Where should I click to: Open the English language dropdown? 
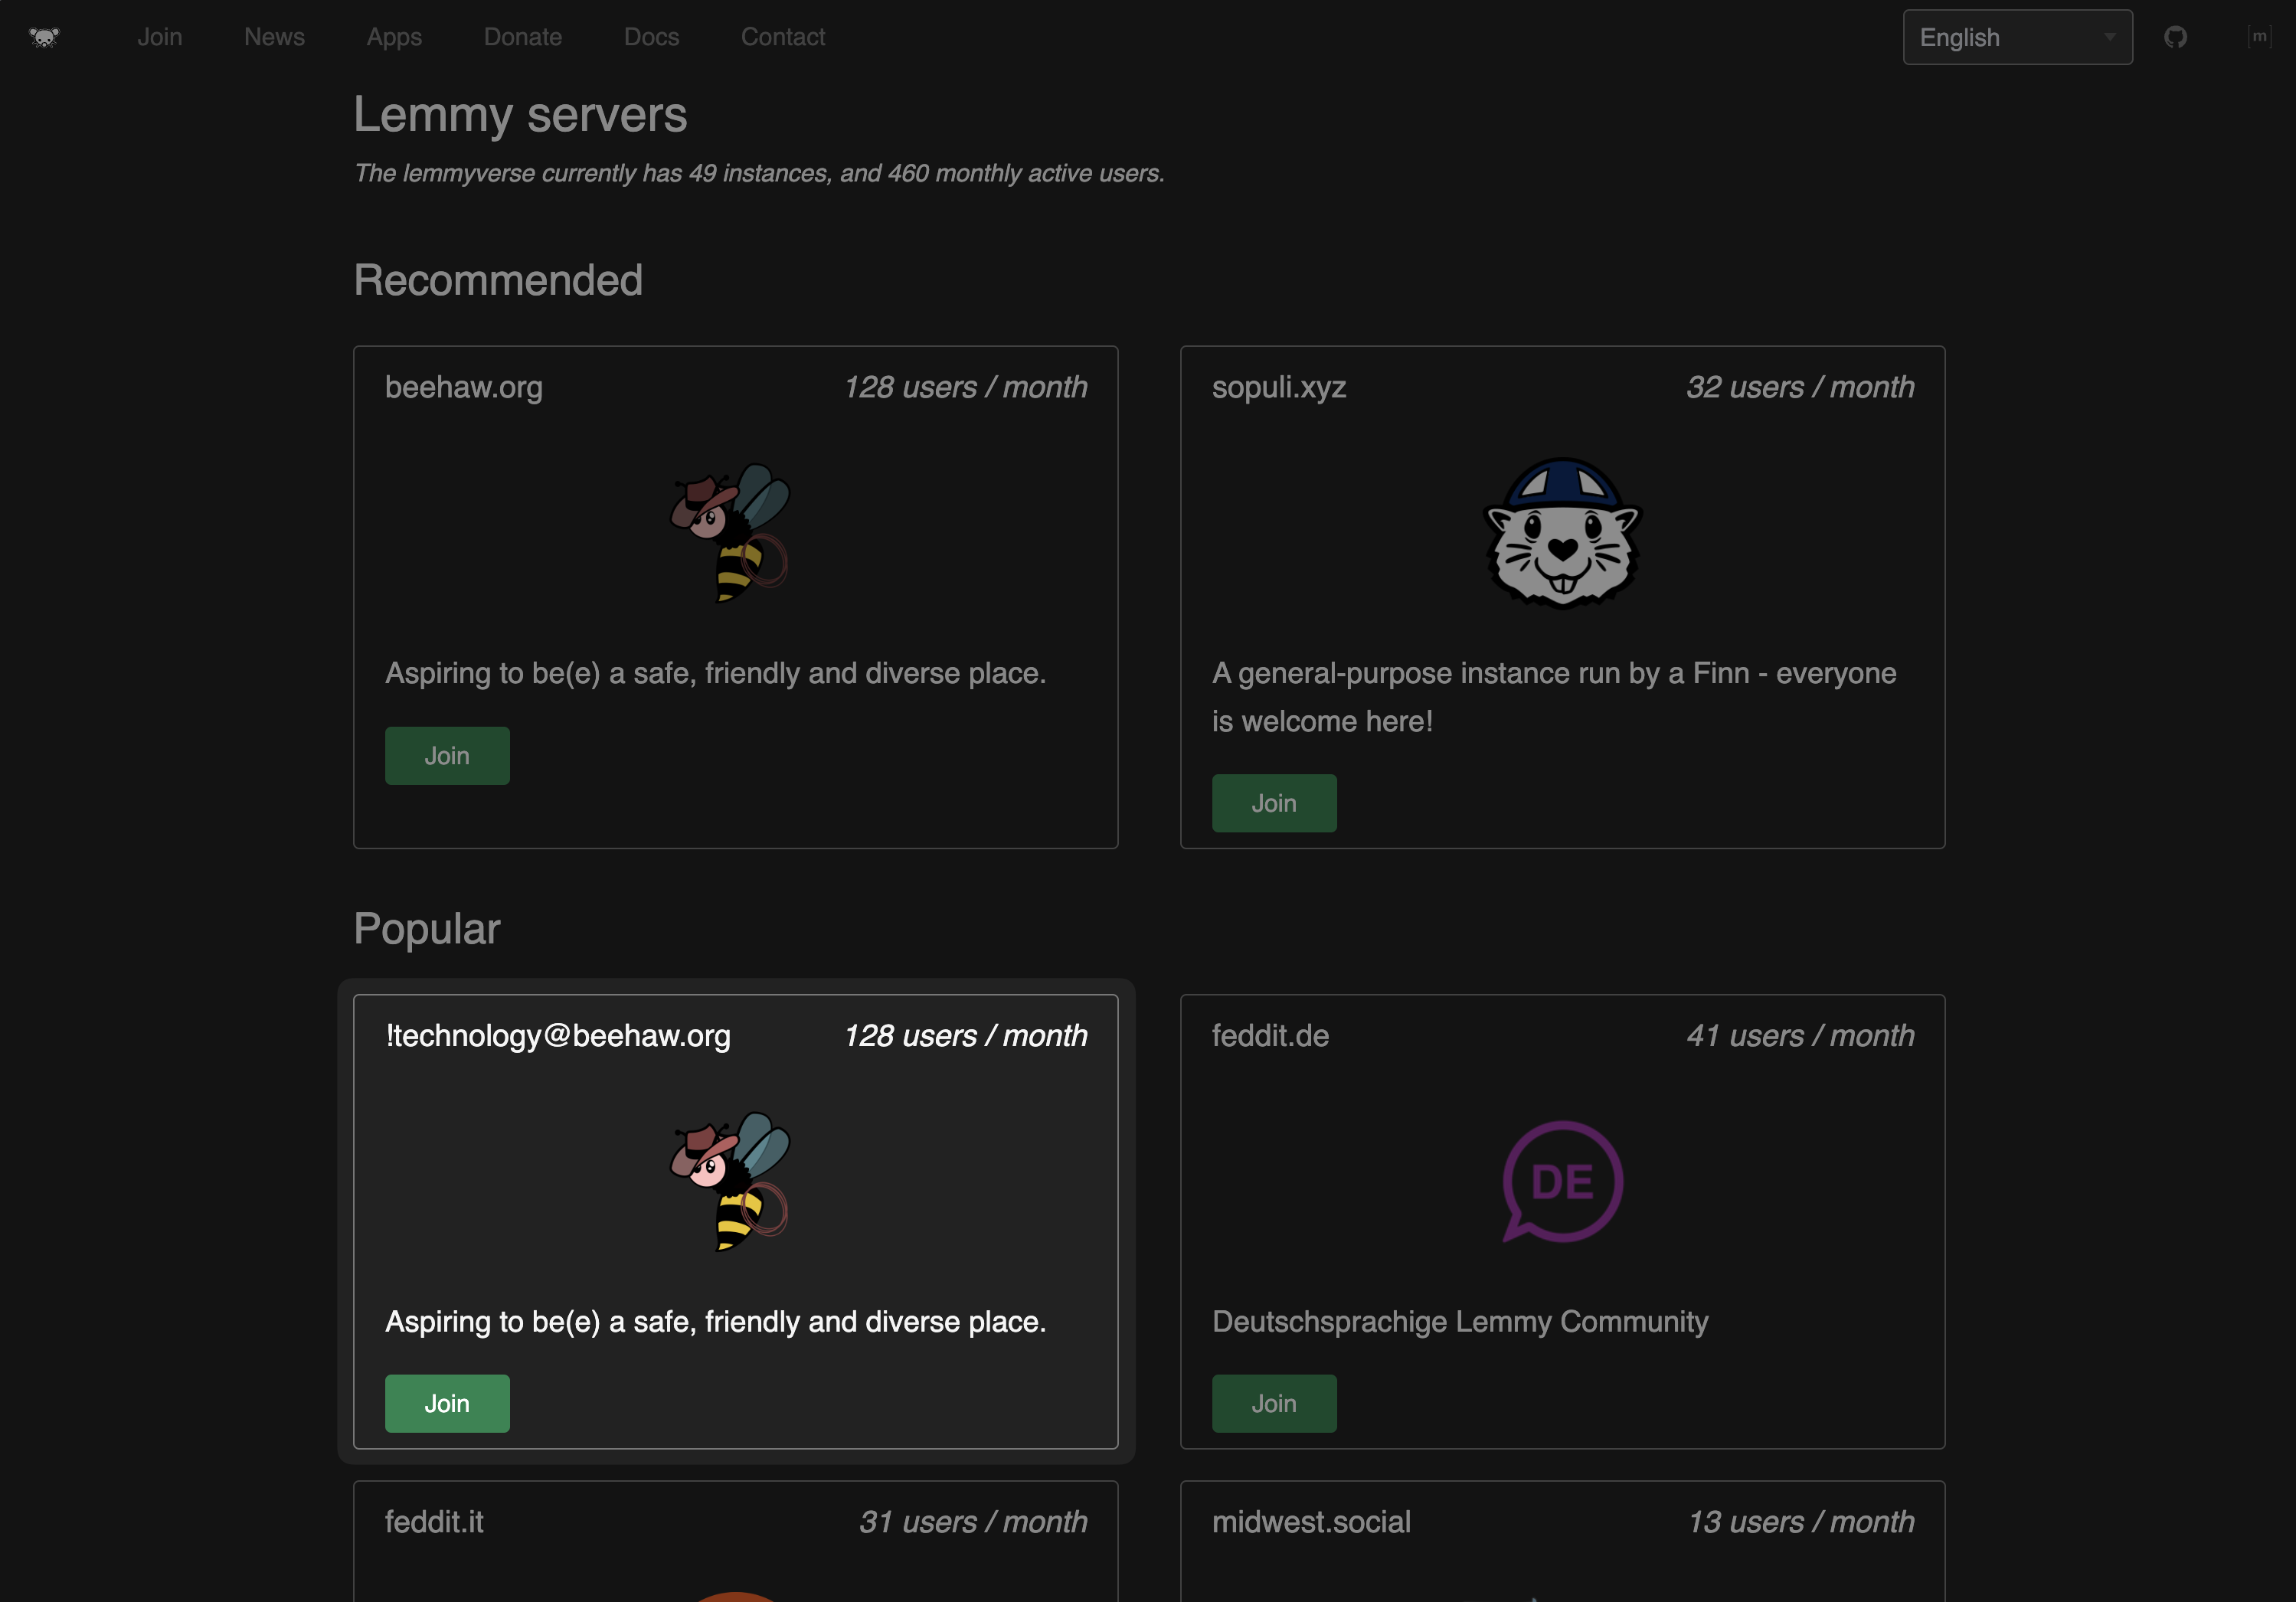[2016, 37]
